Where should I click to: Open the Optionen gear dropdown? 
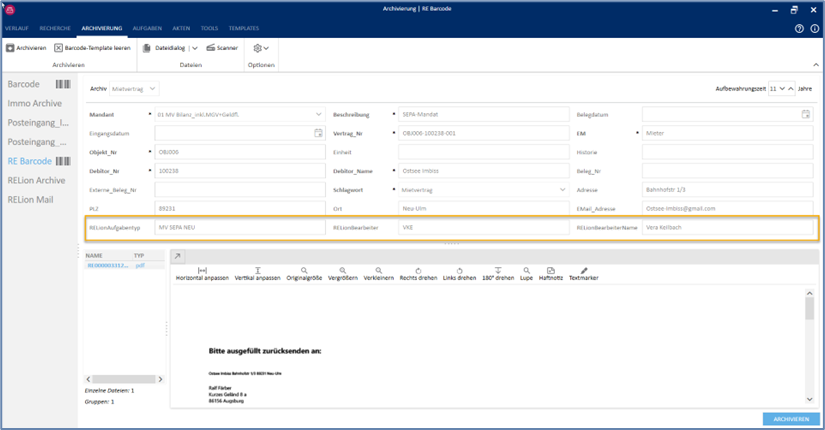[x=260, y=48]
